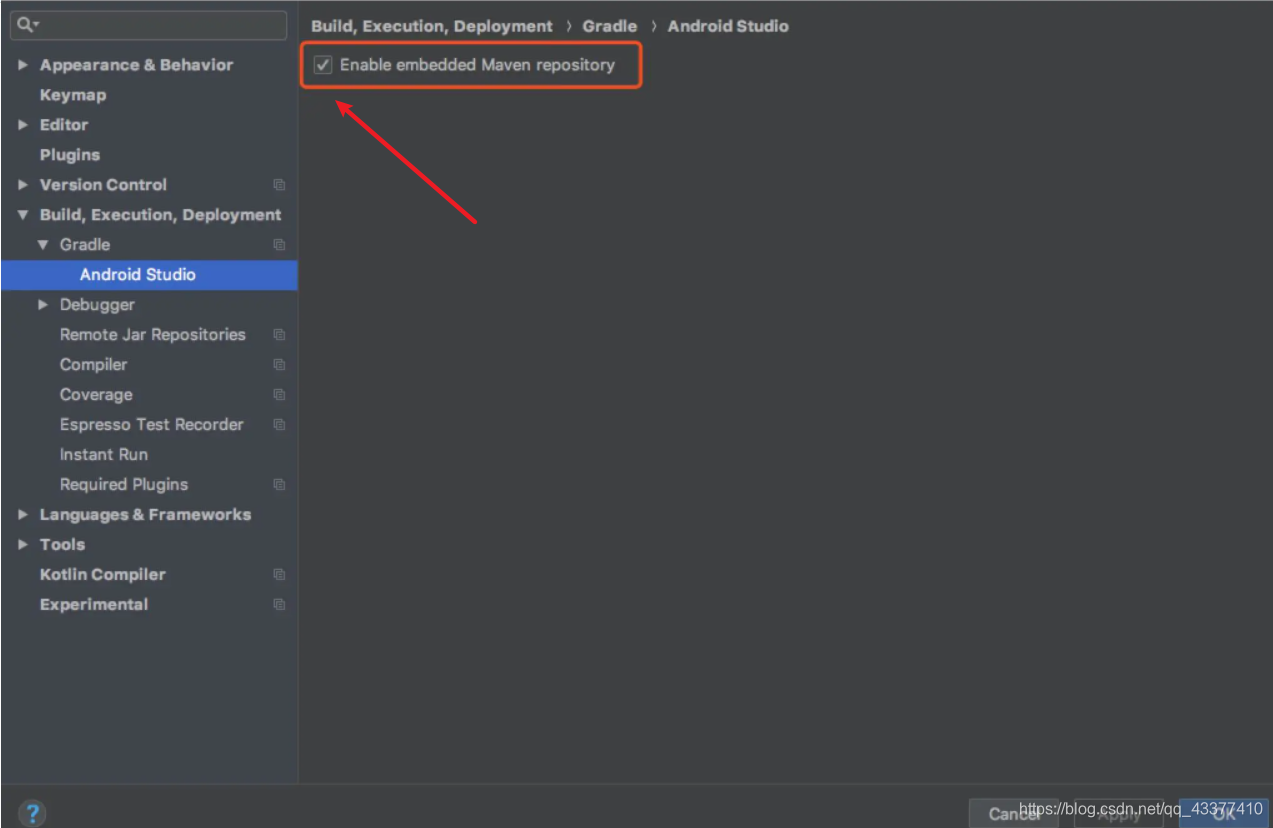Click Android Studio breadcrumb text
Image resolution: width=1273 pixels, height=828 pixels.
728,26
